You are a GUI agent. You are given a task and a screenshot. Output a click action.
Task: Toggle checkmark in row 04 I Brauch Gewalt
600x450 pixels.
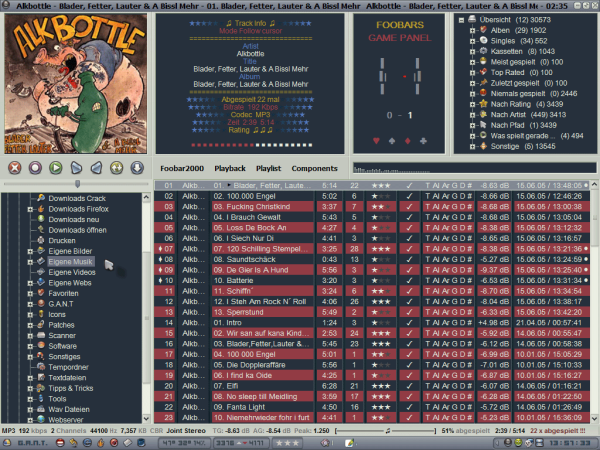(x=409, y=217)
